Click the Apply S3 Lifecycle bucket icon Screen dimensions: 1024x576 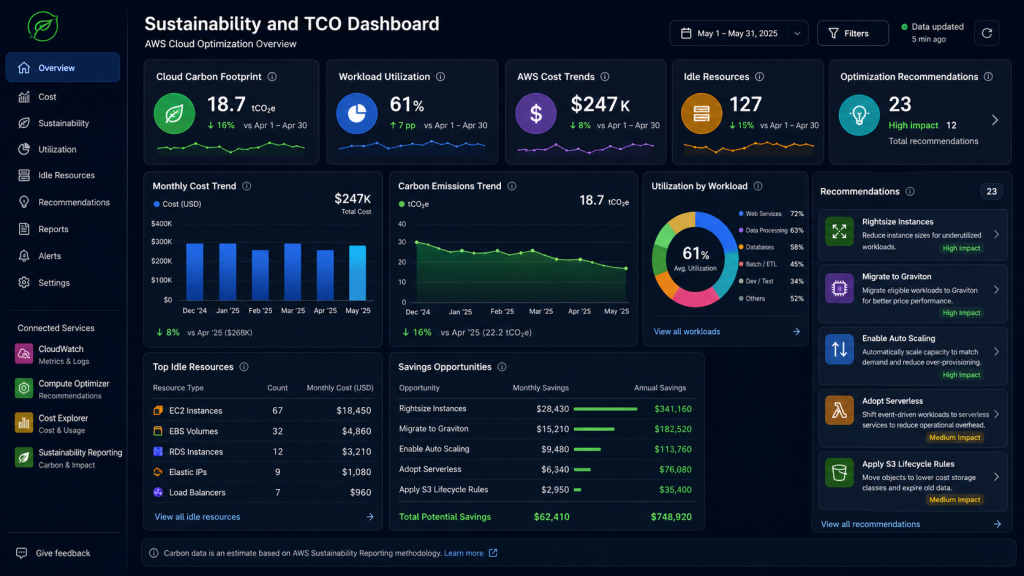coord(839,472)
